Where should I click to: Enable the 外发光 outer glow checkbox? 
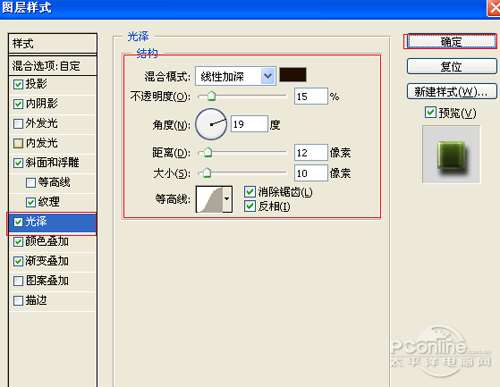click(x=18, y=124)
